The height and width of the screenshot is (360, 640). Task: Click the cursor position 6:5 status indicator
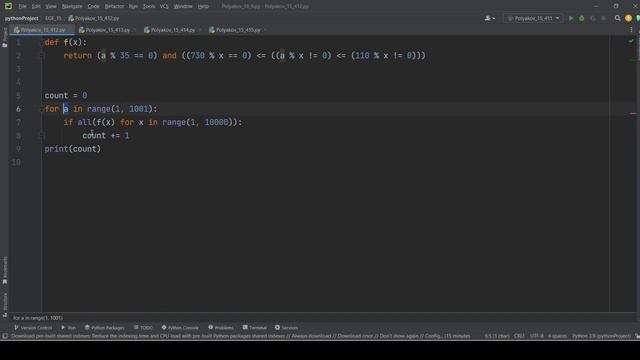(x=497, y=336)
